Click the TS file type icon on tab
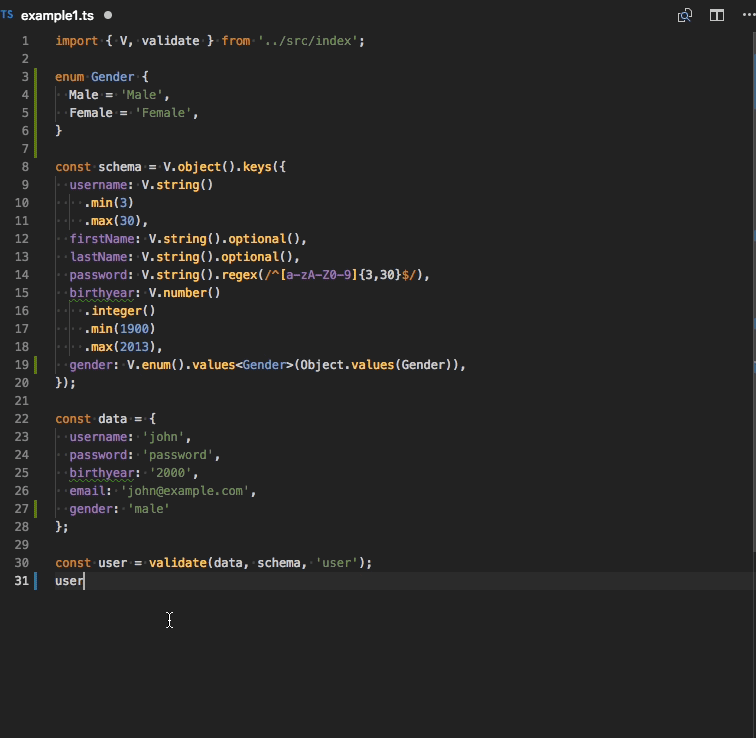This screenshot has height=738, width=756. tap(7, 14)
